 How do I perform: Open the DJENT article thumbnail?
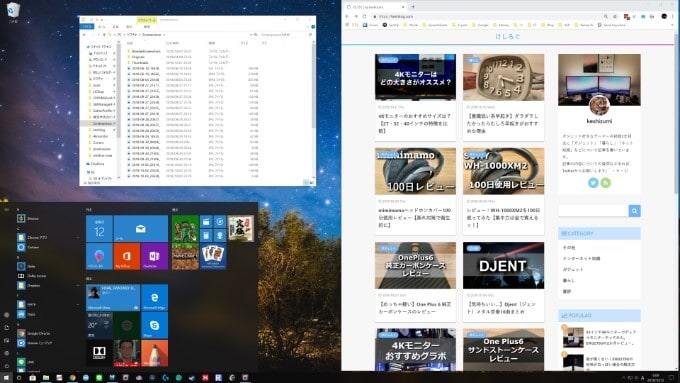tap(503, 265)
